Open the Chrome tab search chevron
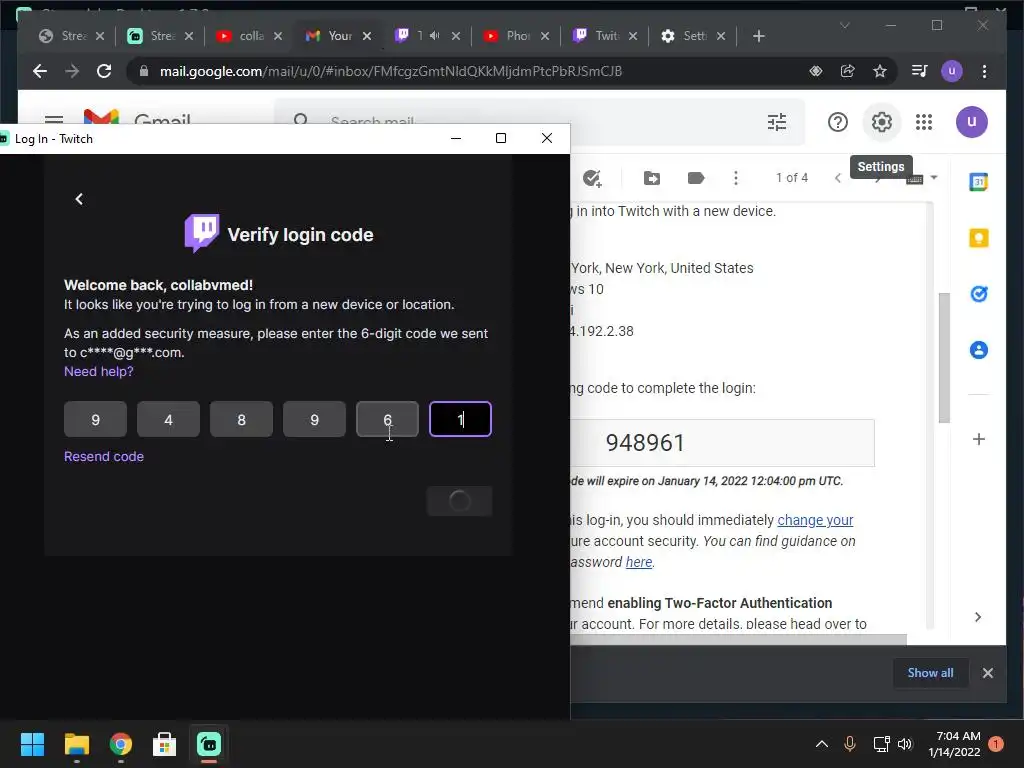 click(x=844, y=25)
